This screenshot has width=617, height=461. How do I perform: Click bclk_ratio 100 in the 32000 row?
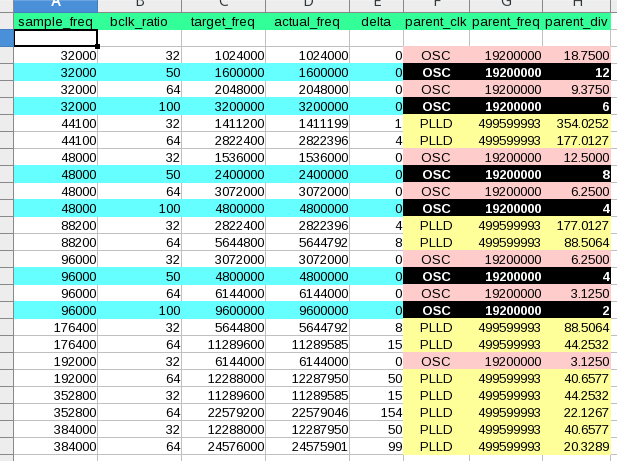(x=139, y=107)
